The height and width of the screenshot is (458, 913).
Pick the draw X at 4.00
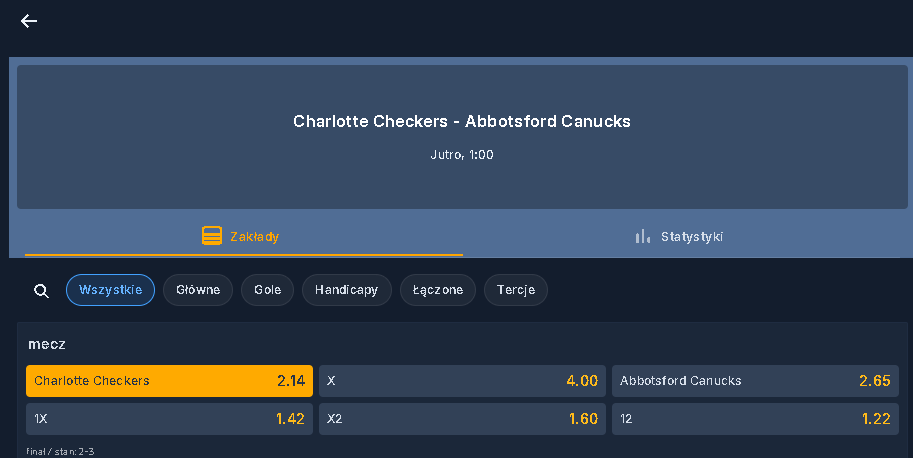pyautogui.click(x=462, y=381)
